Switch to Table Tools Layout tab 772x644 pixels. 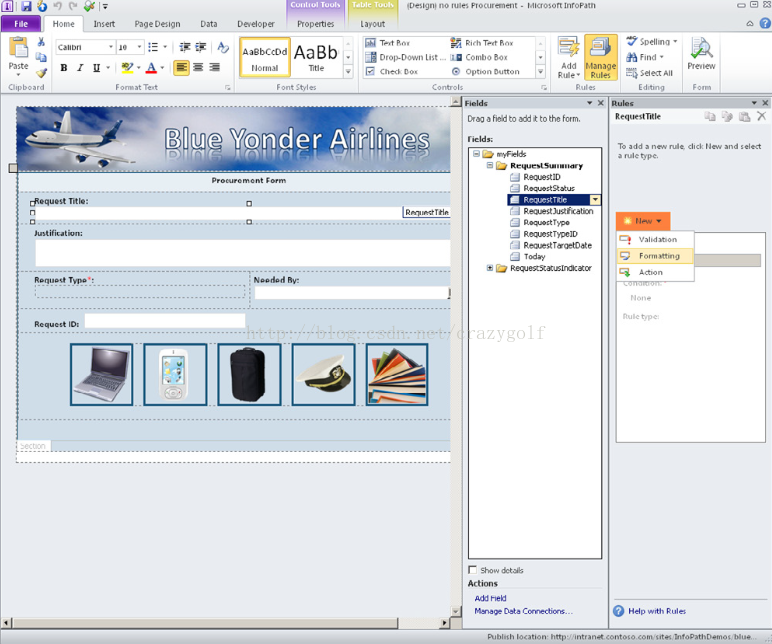[372, 24]
